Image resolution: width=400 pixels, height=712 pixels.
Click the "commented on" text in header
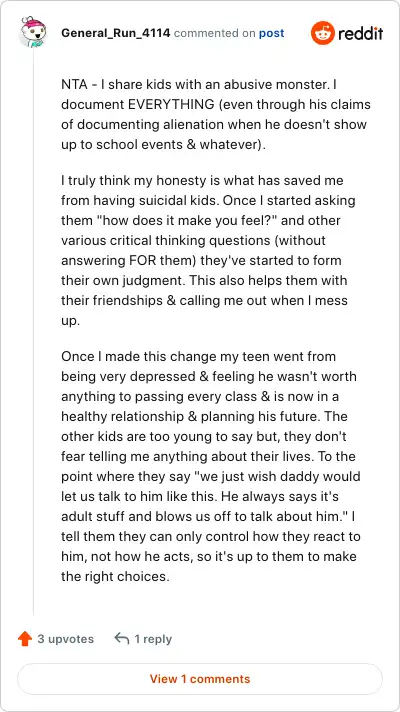(215, 33)
